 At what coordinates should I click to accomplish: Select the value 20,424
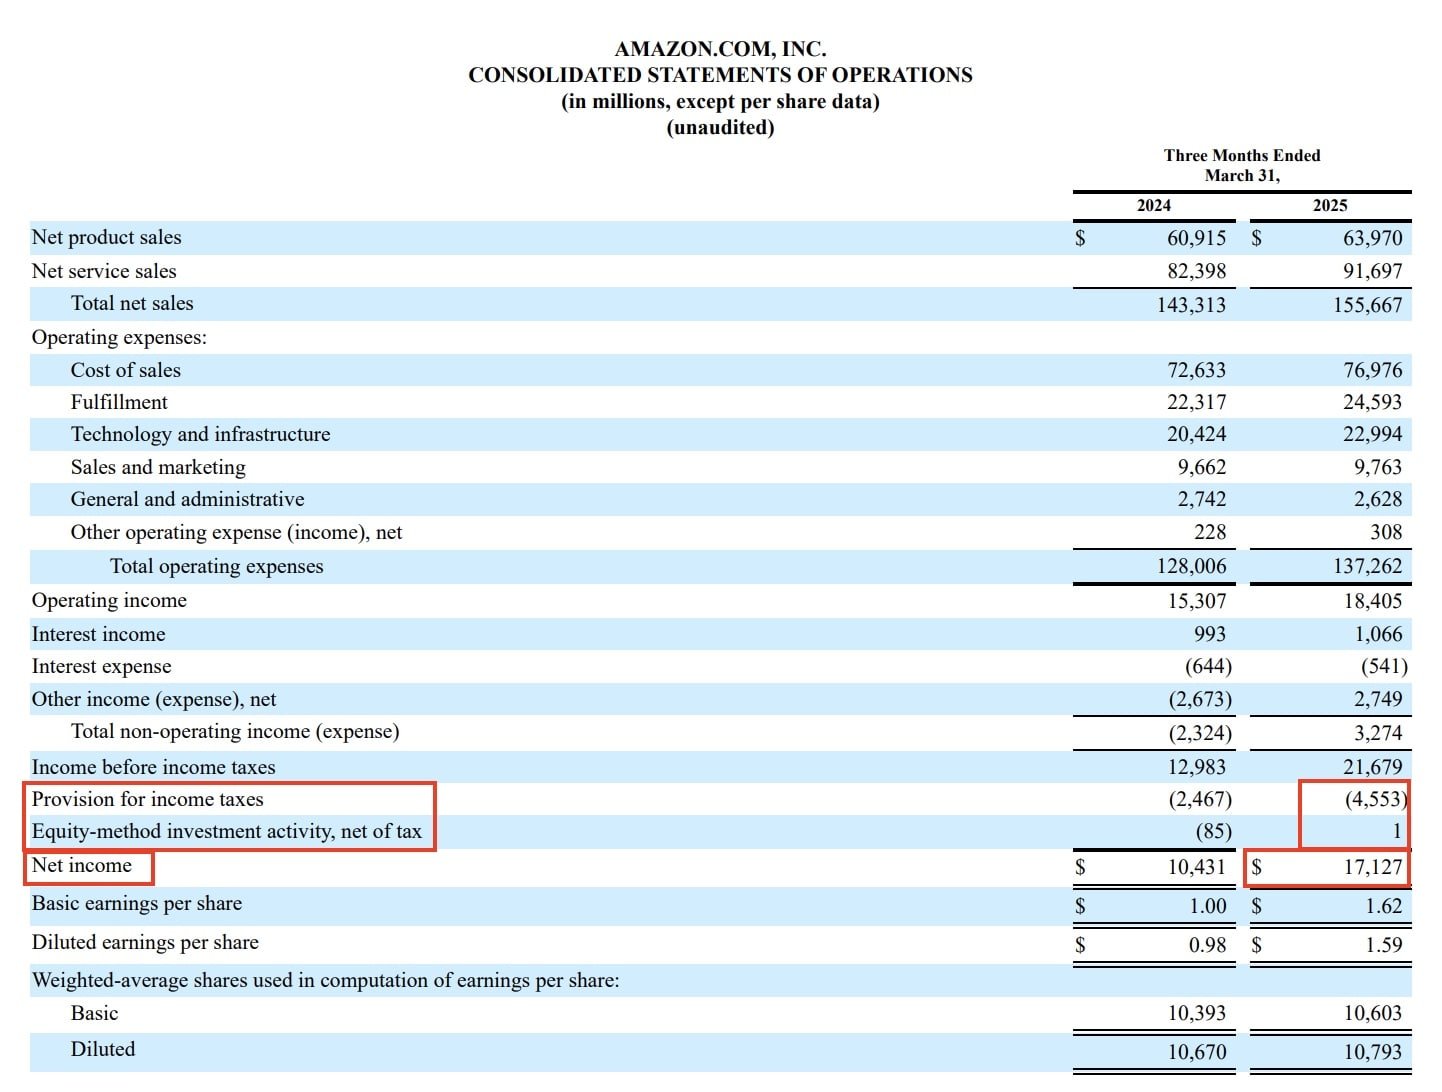click(x=1196, y=434)
